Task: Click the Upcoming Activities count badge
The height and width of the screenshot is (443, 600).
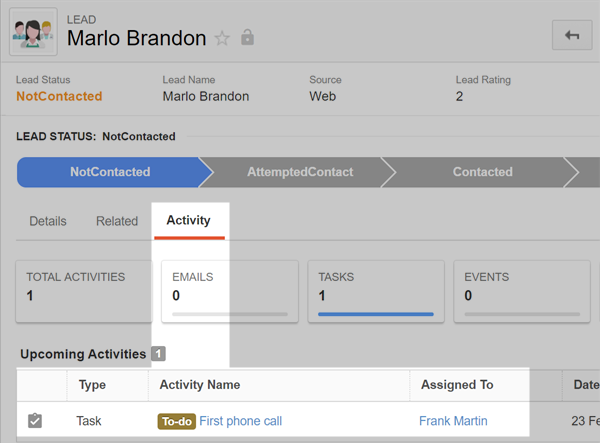Action: tap(158, 353)
